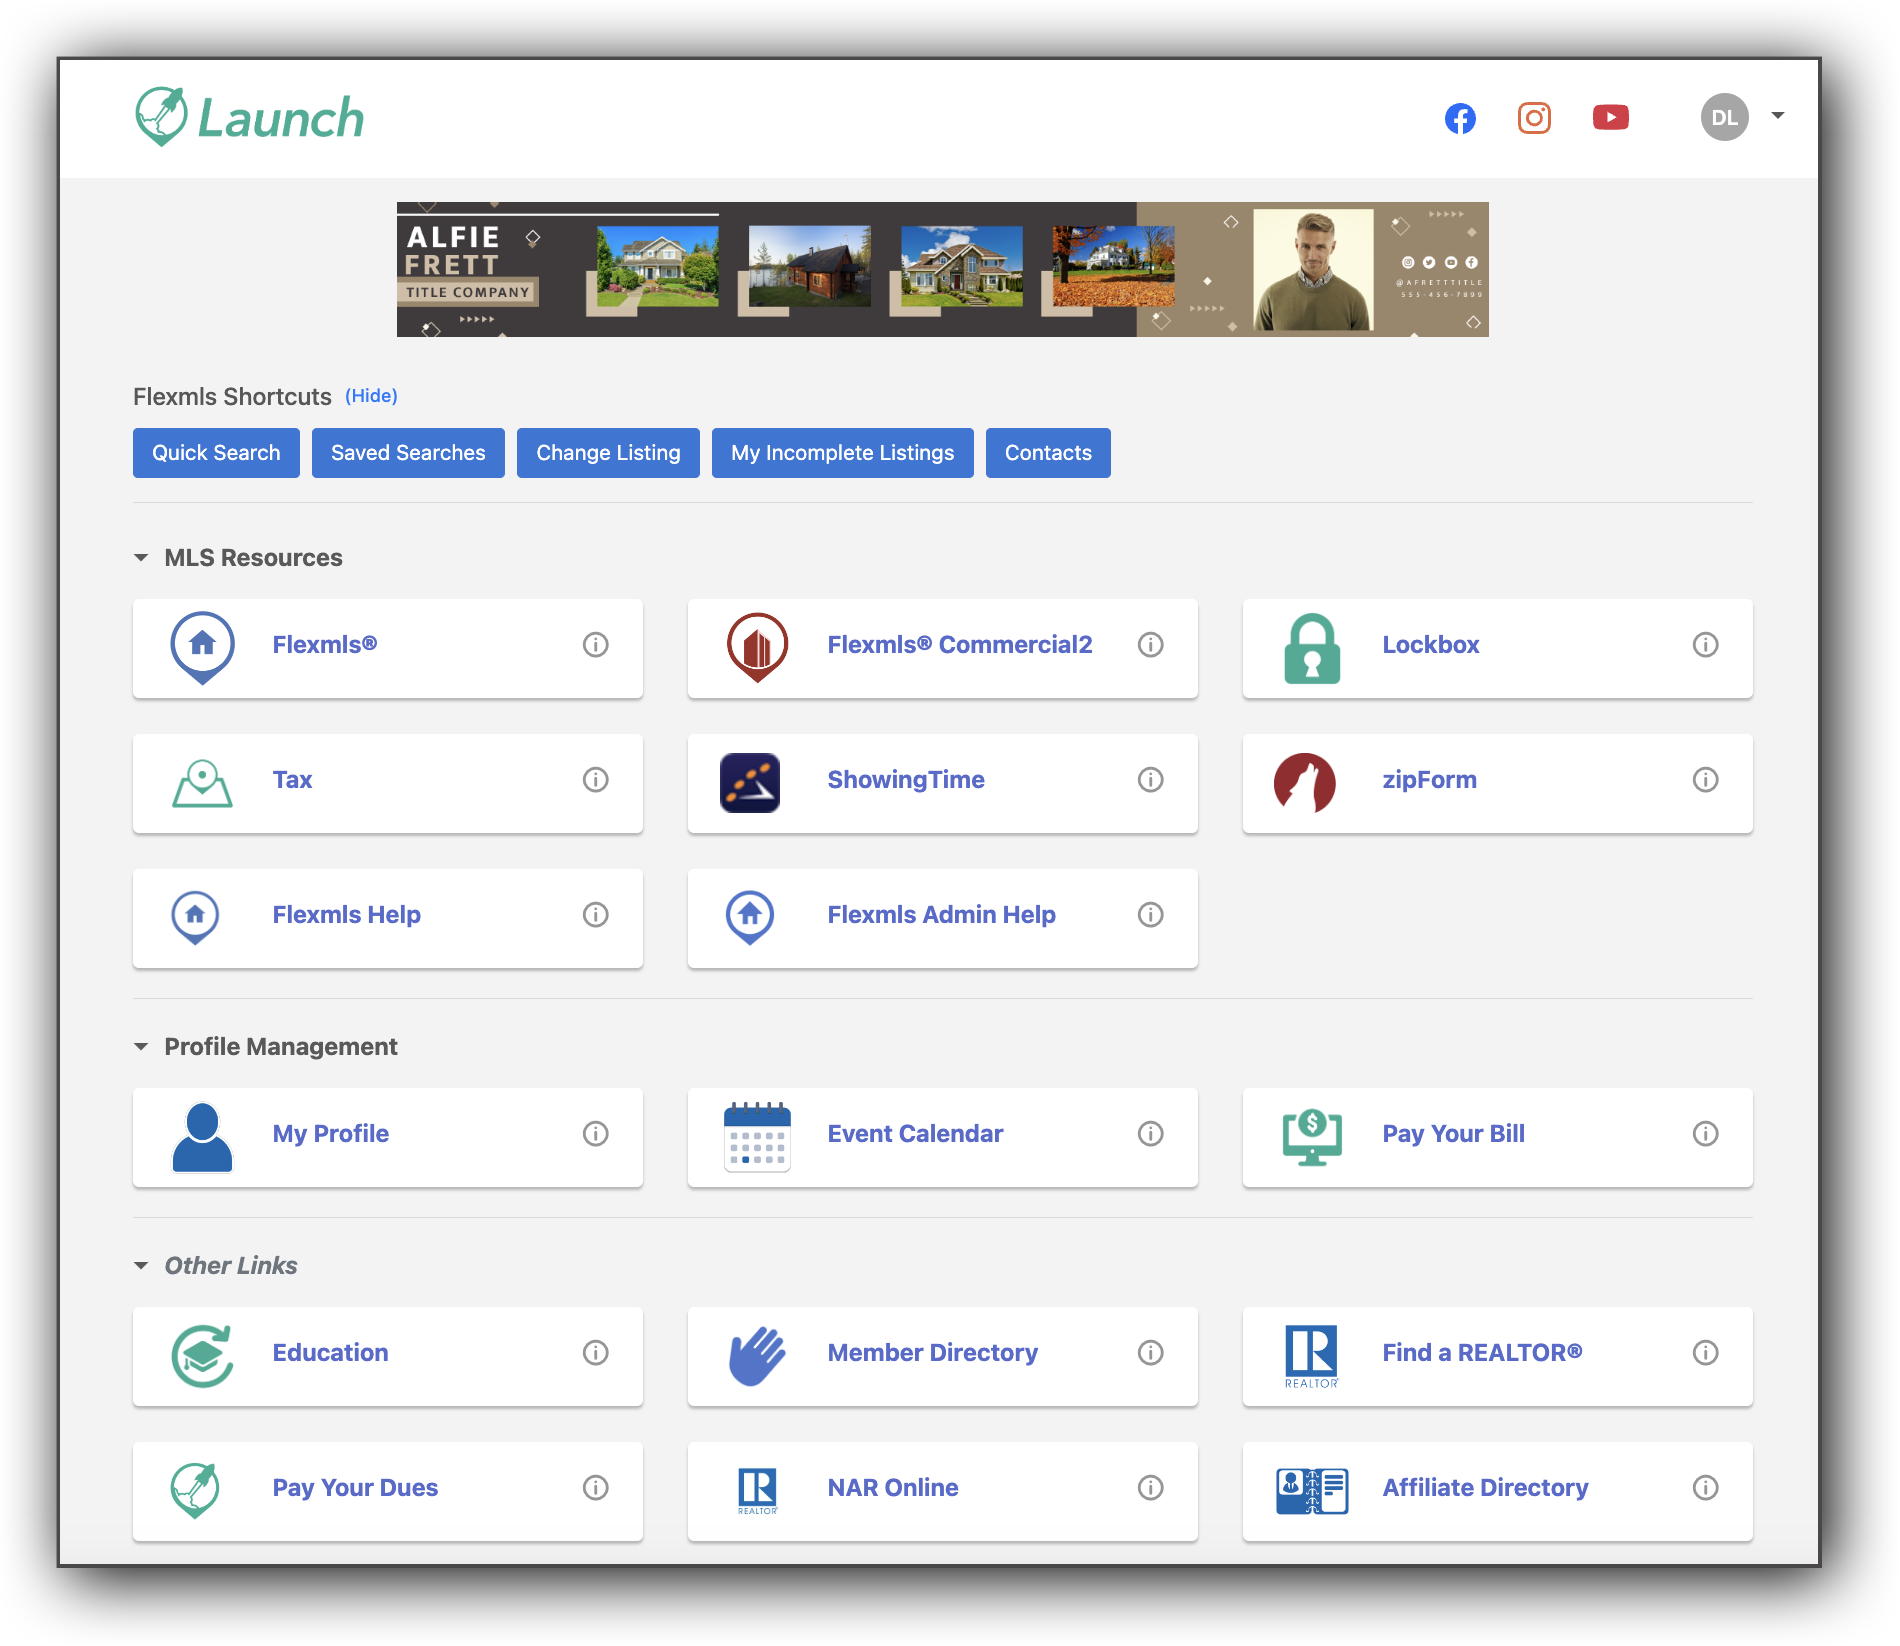
Task: Click the Education graduation cap icon
Action: pos(203,1356)
